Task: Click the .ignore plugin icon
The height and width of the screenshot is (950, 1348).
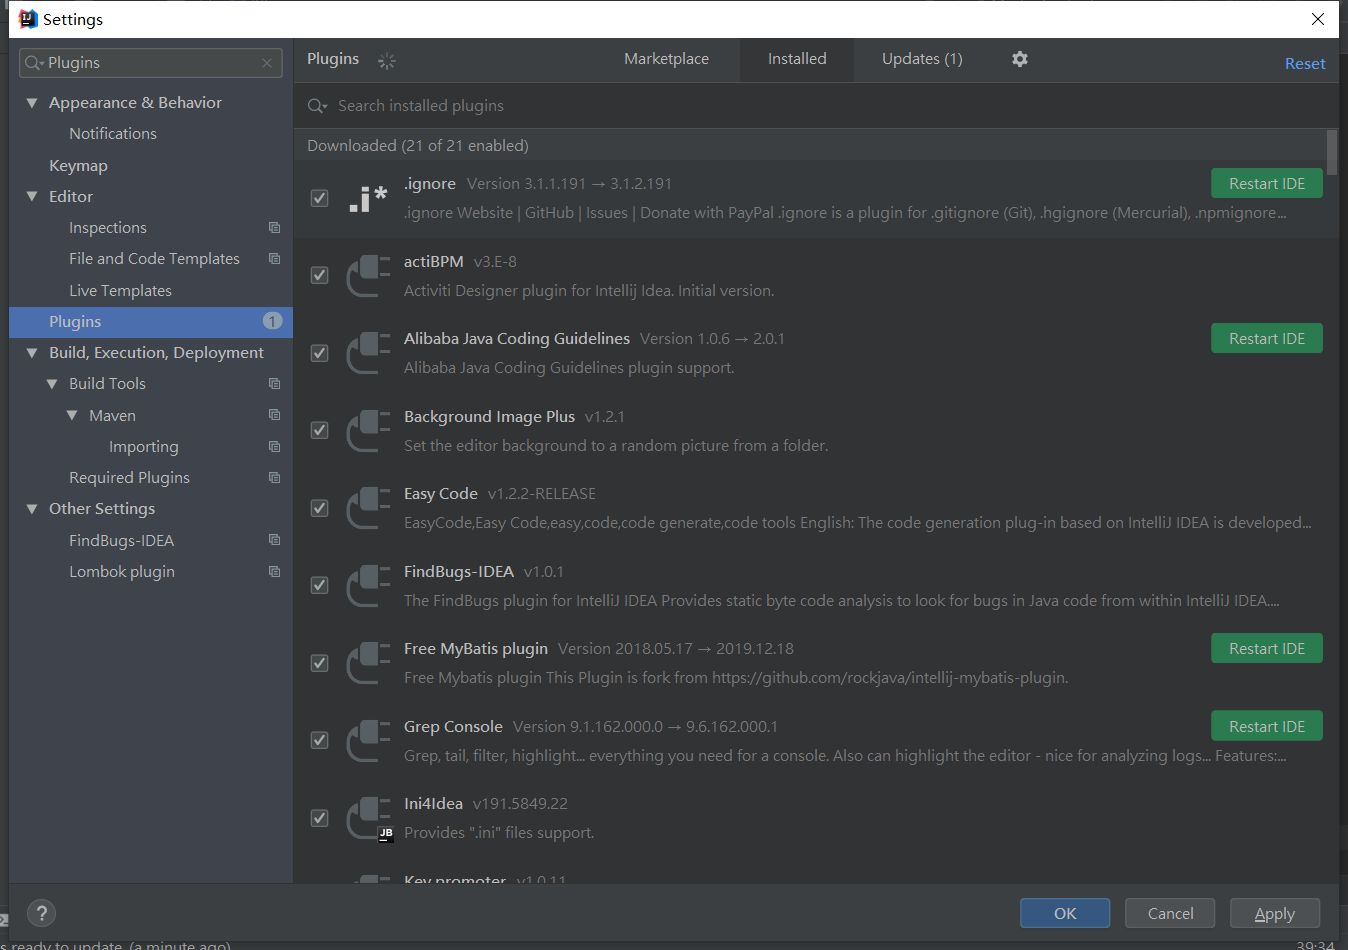Action: (x=368, y=198)
